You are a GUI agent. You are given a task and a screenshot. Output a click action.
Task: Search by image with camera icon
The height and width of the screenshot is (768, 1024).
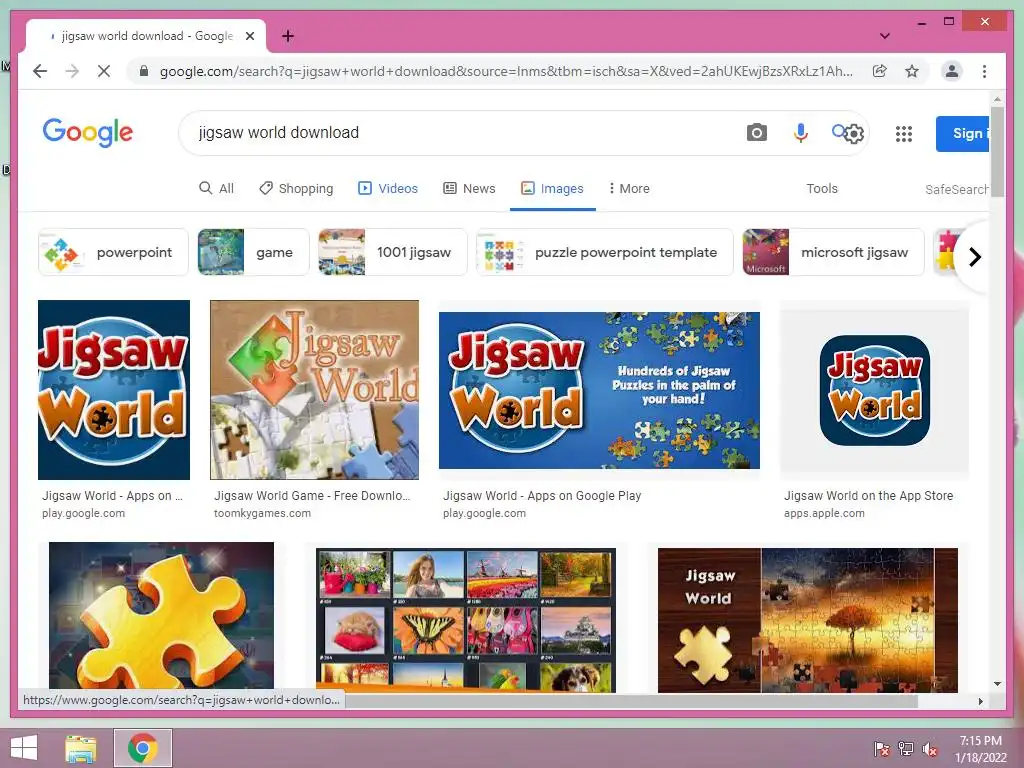756,133
